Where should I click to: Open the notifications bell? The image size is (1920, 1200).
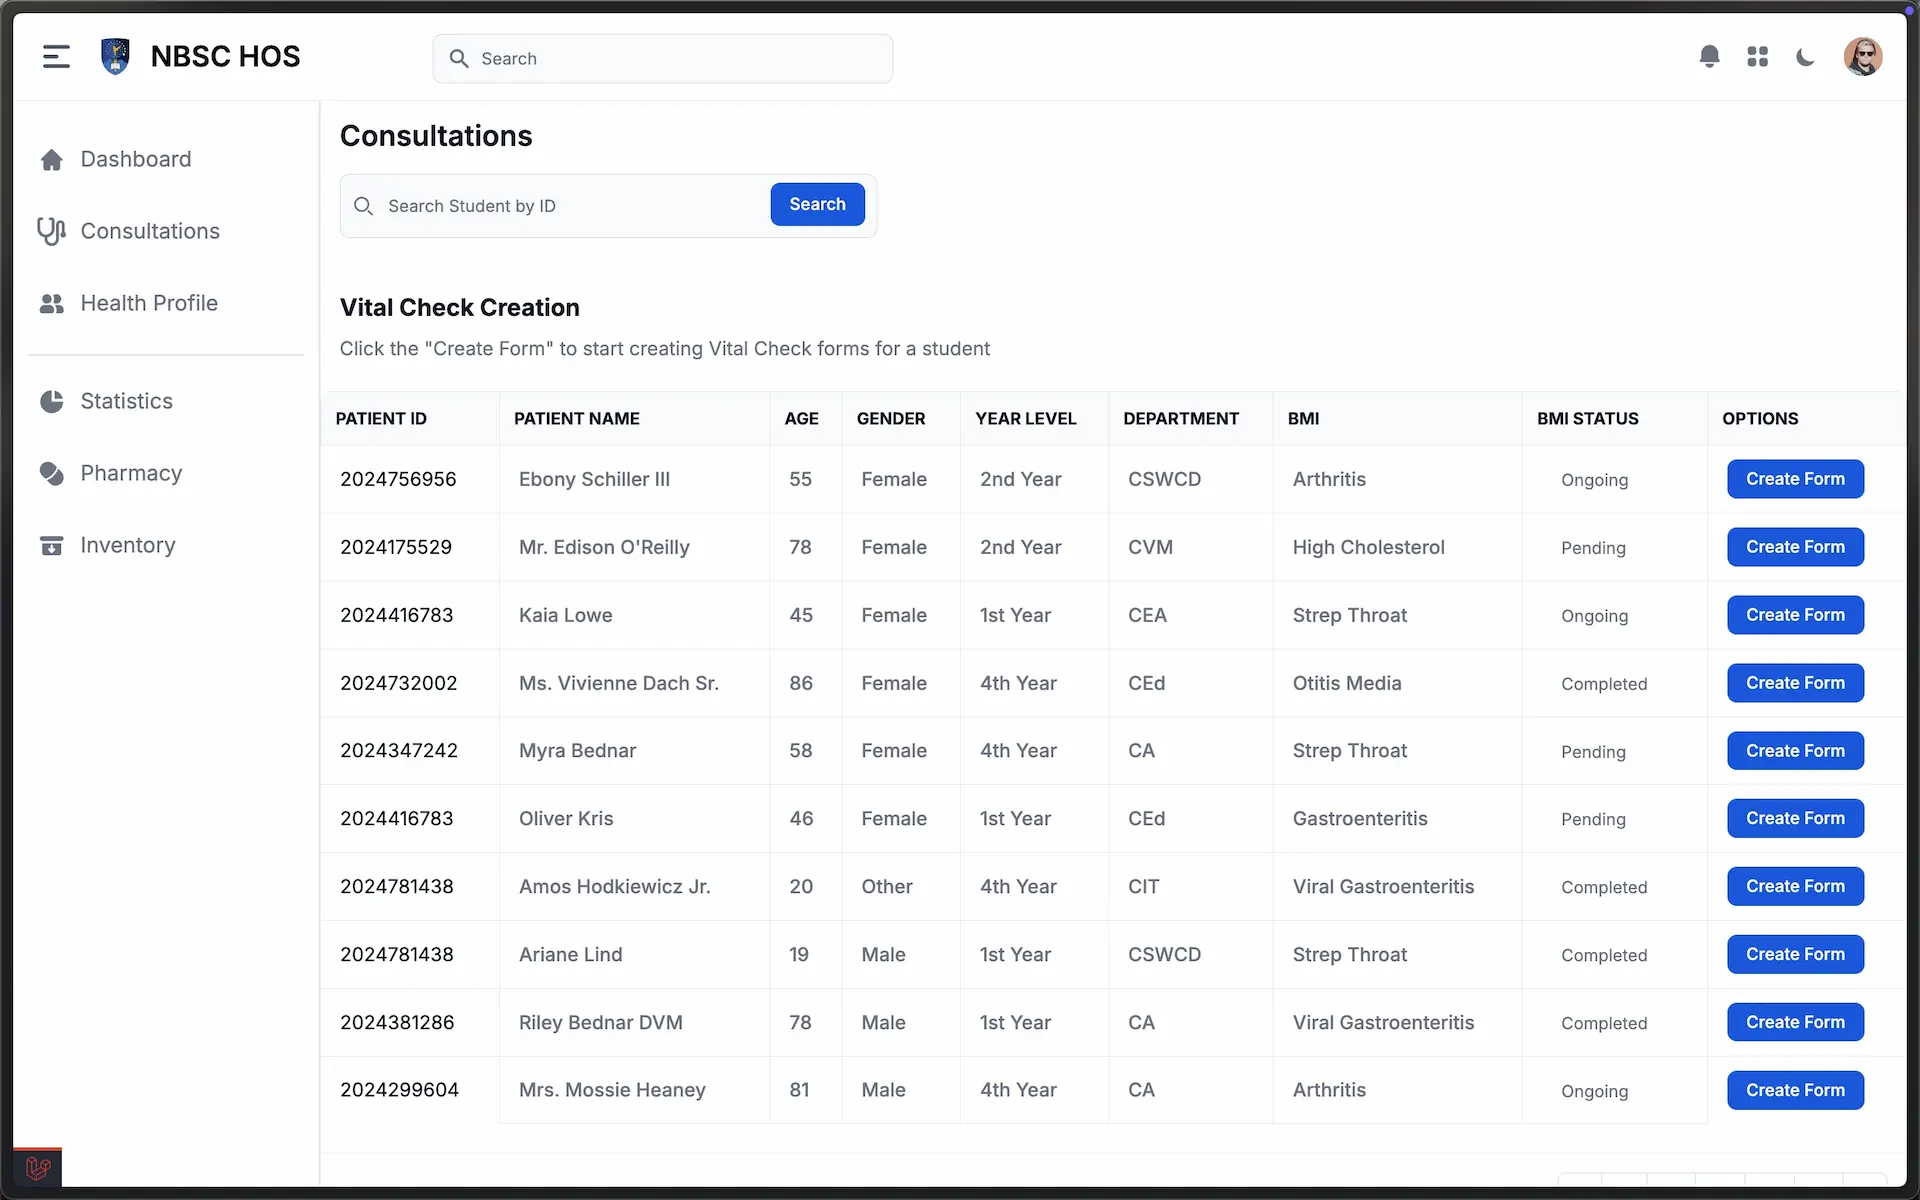coord(1709,57)
